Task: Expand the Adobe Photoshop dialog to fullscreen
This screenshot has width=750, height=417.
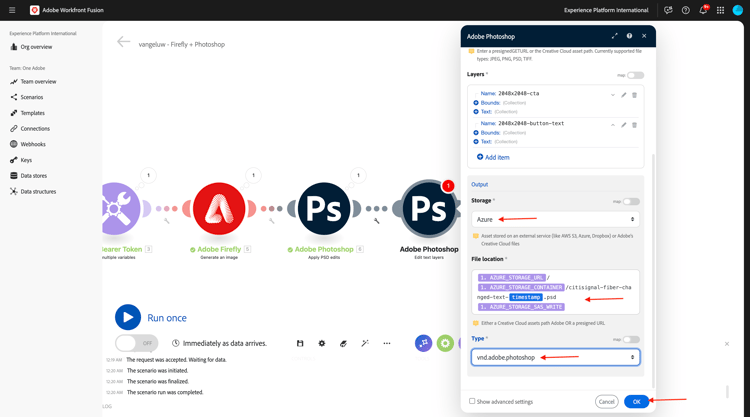Action: point(615,36)
